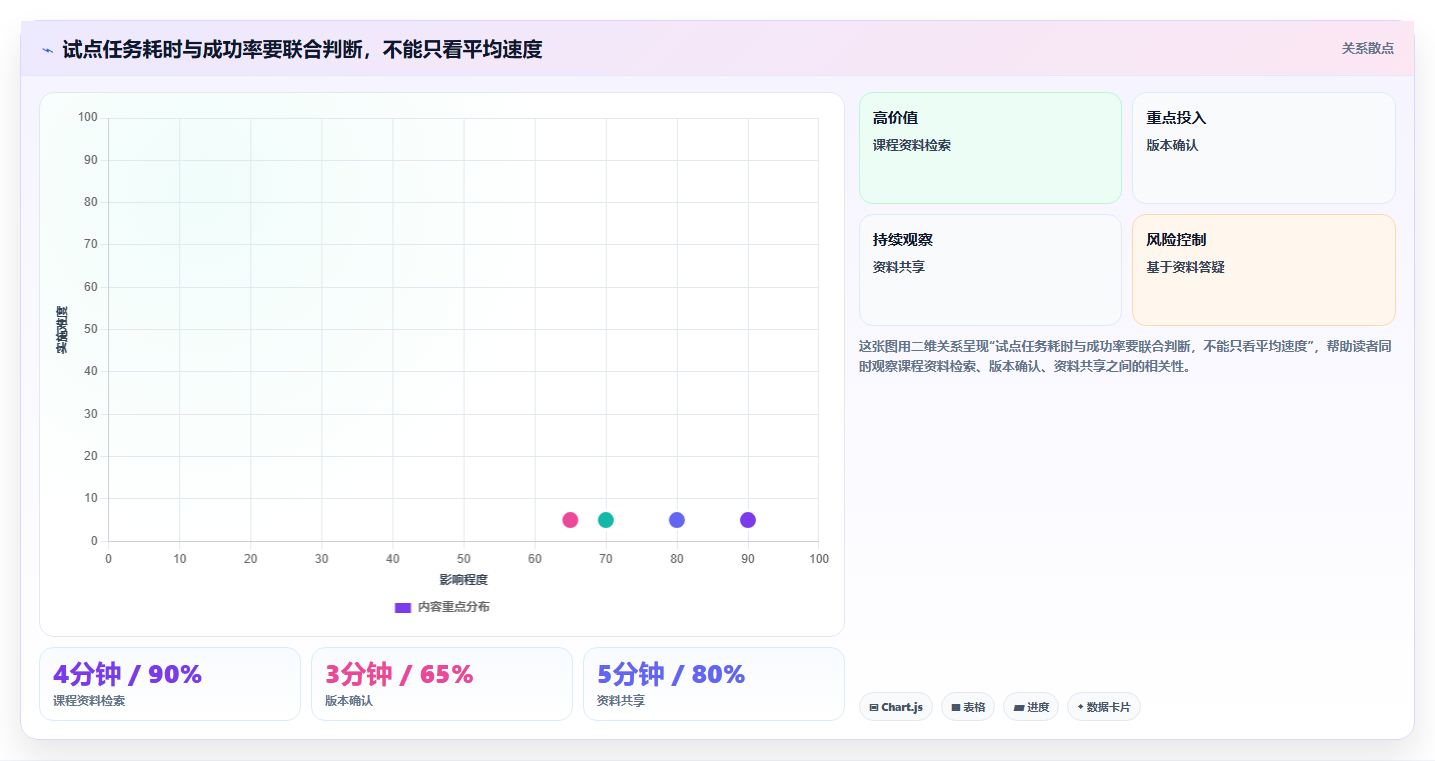Click 版本确认 text in 重点投入 card
The image size is (1435, 761).
(1172, 145)
